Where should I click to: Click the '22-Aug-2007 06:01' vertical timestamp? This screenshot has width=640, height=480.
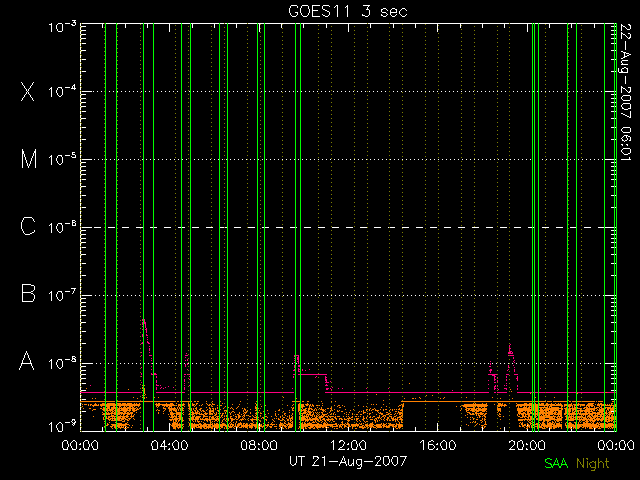[626, 92]
